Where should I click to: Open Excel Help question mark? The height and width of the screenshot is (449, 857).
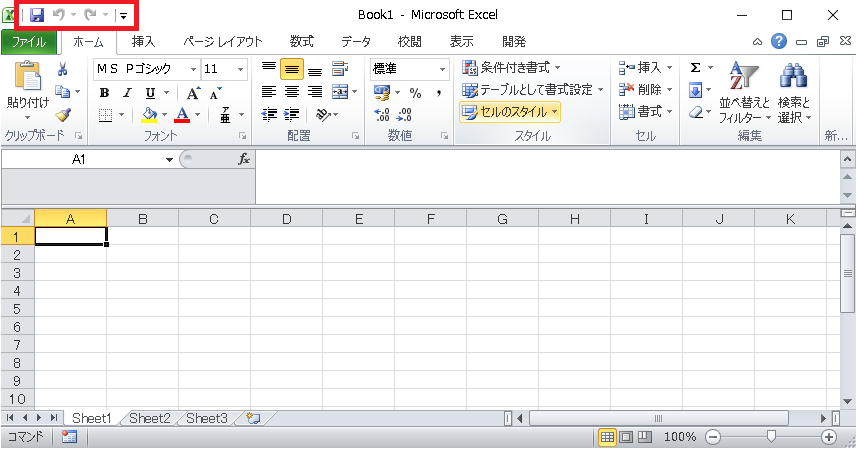779,41
